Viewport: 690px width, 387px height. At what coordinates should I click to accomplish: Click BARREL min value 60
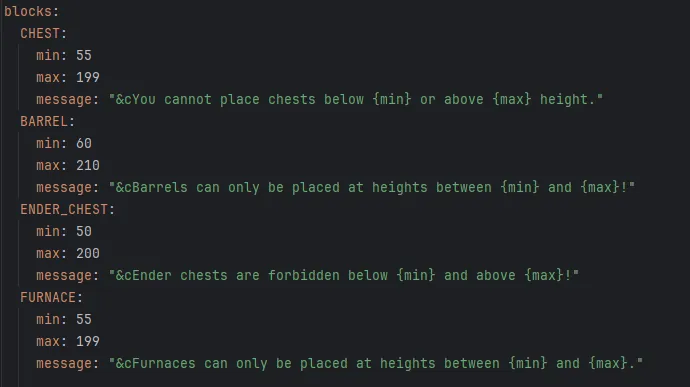tap(84, 144)
